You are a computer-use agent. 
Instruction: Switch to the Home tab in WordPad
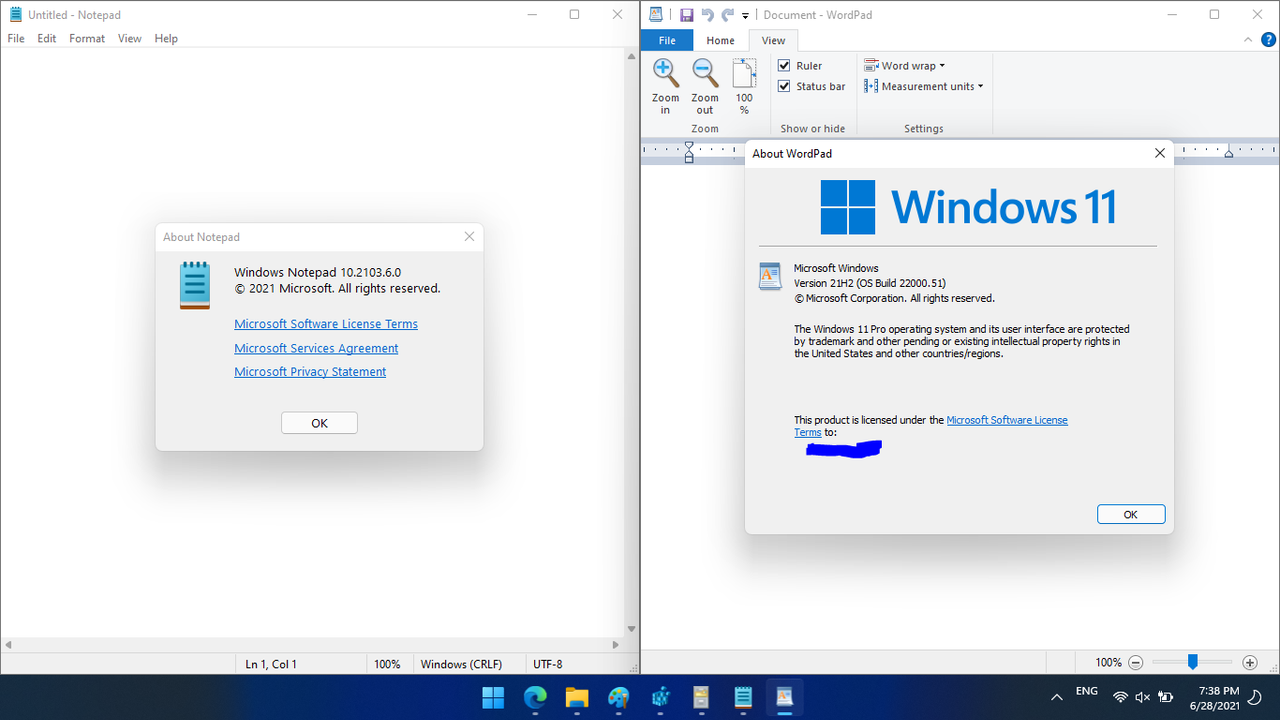pyautogui.click(x=721, y=40)
